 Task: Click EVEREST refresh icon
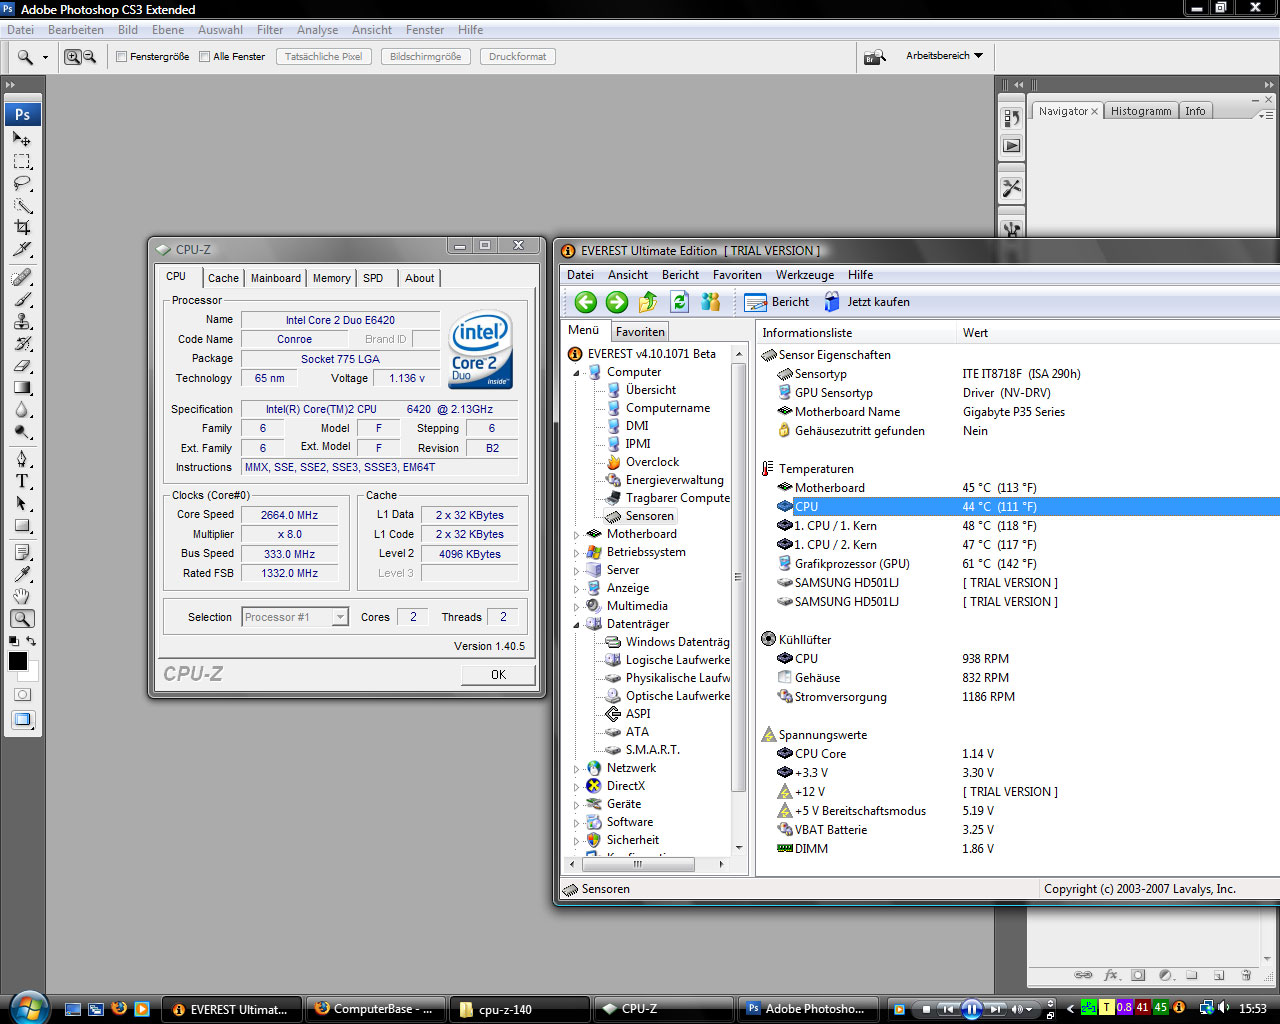[680, 302]
